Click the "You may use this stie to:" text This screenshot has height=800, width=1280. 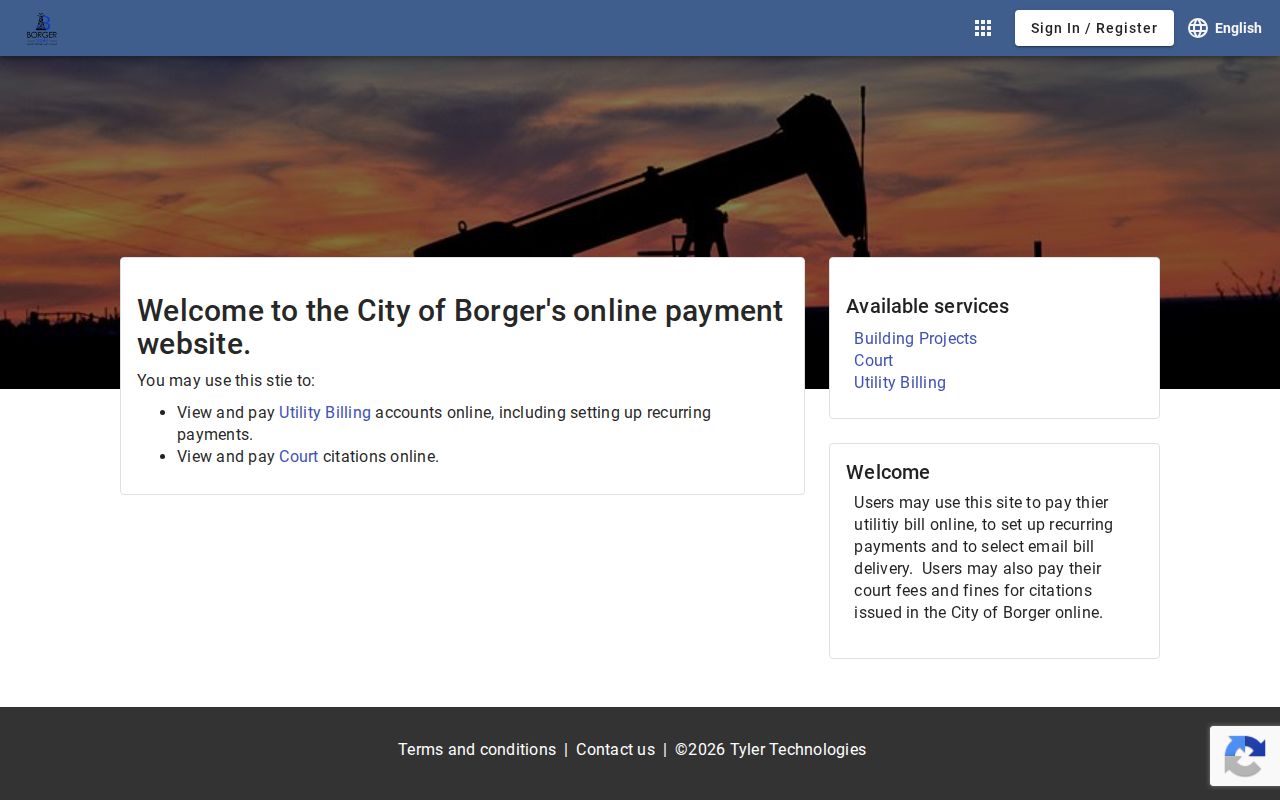click(x=226, y=380)
